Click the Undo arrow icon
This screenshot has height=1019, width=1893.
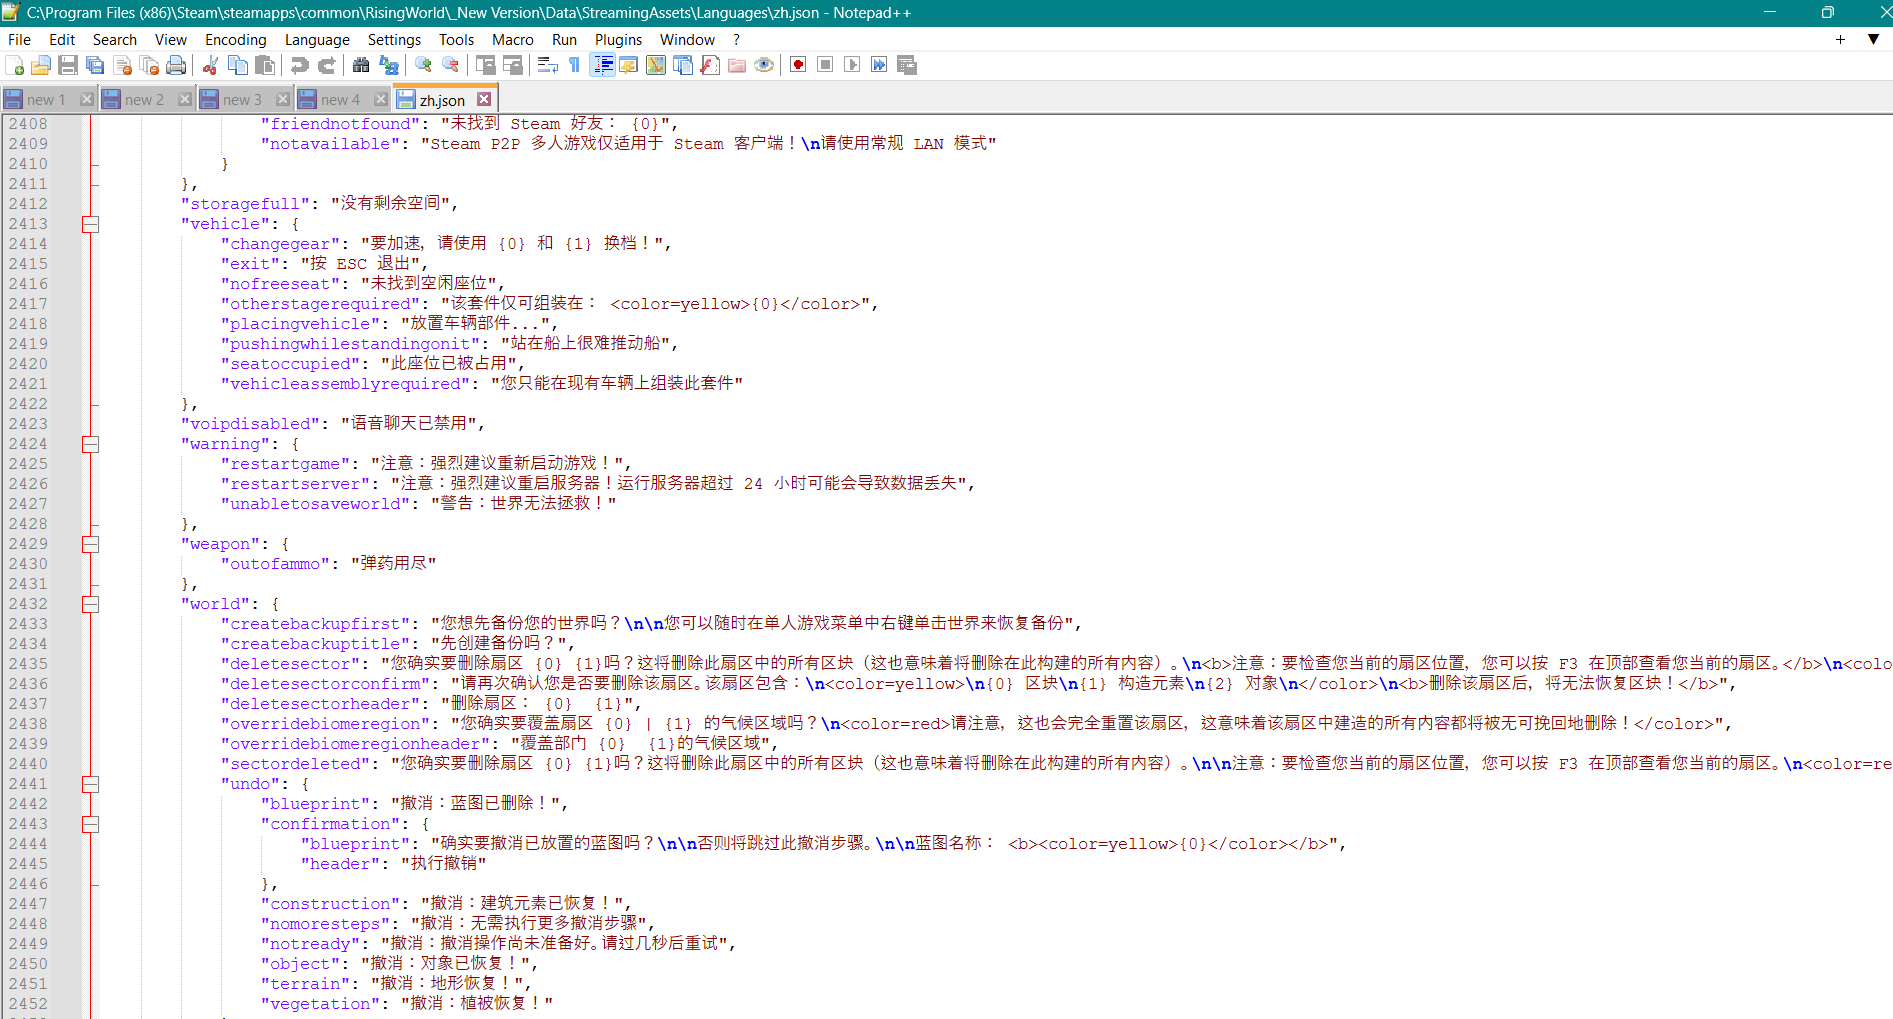[299, 65]
